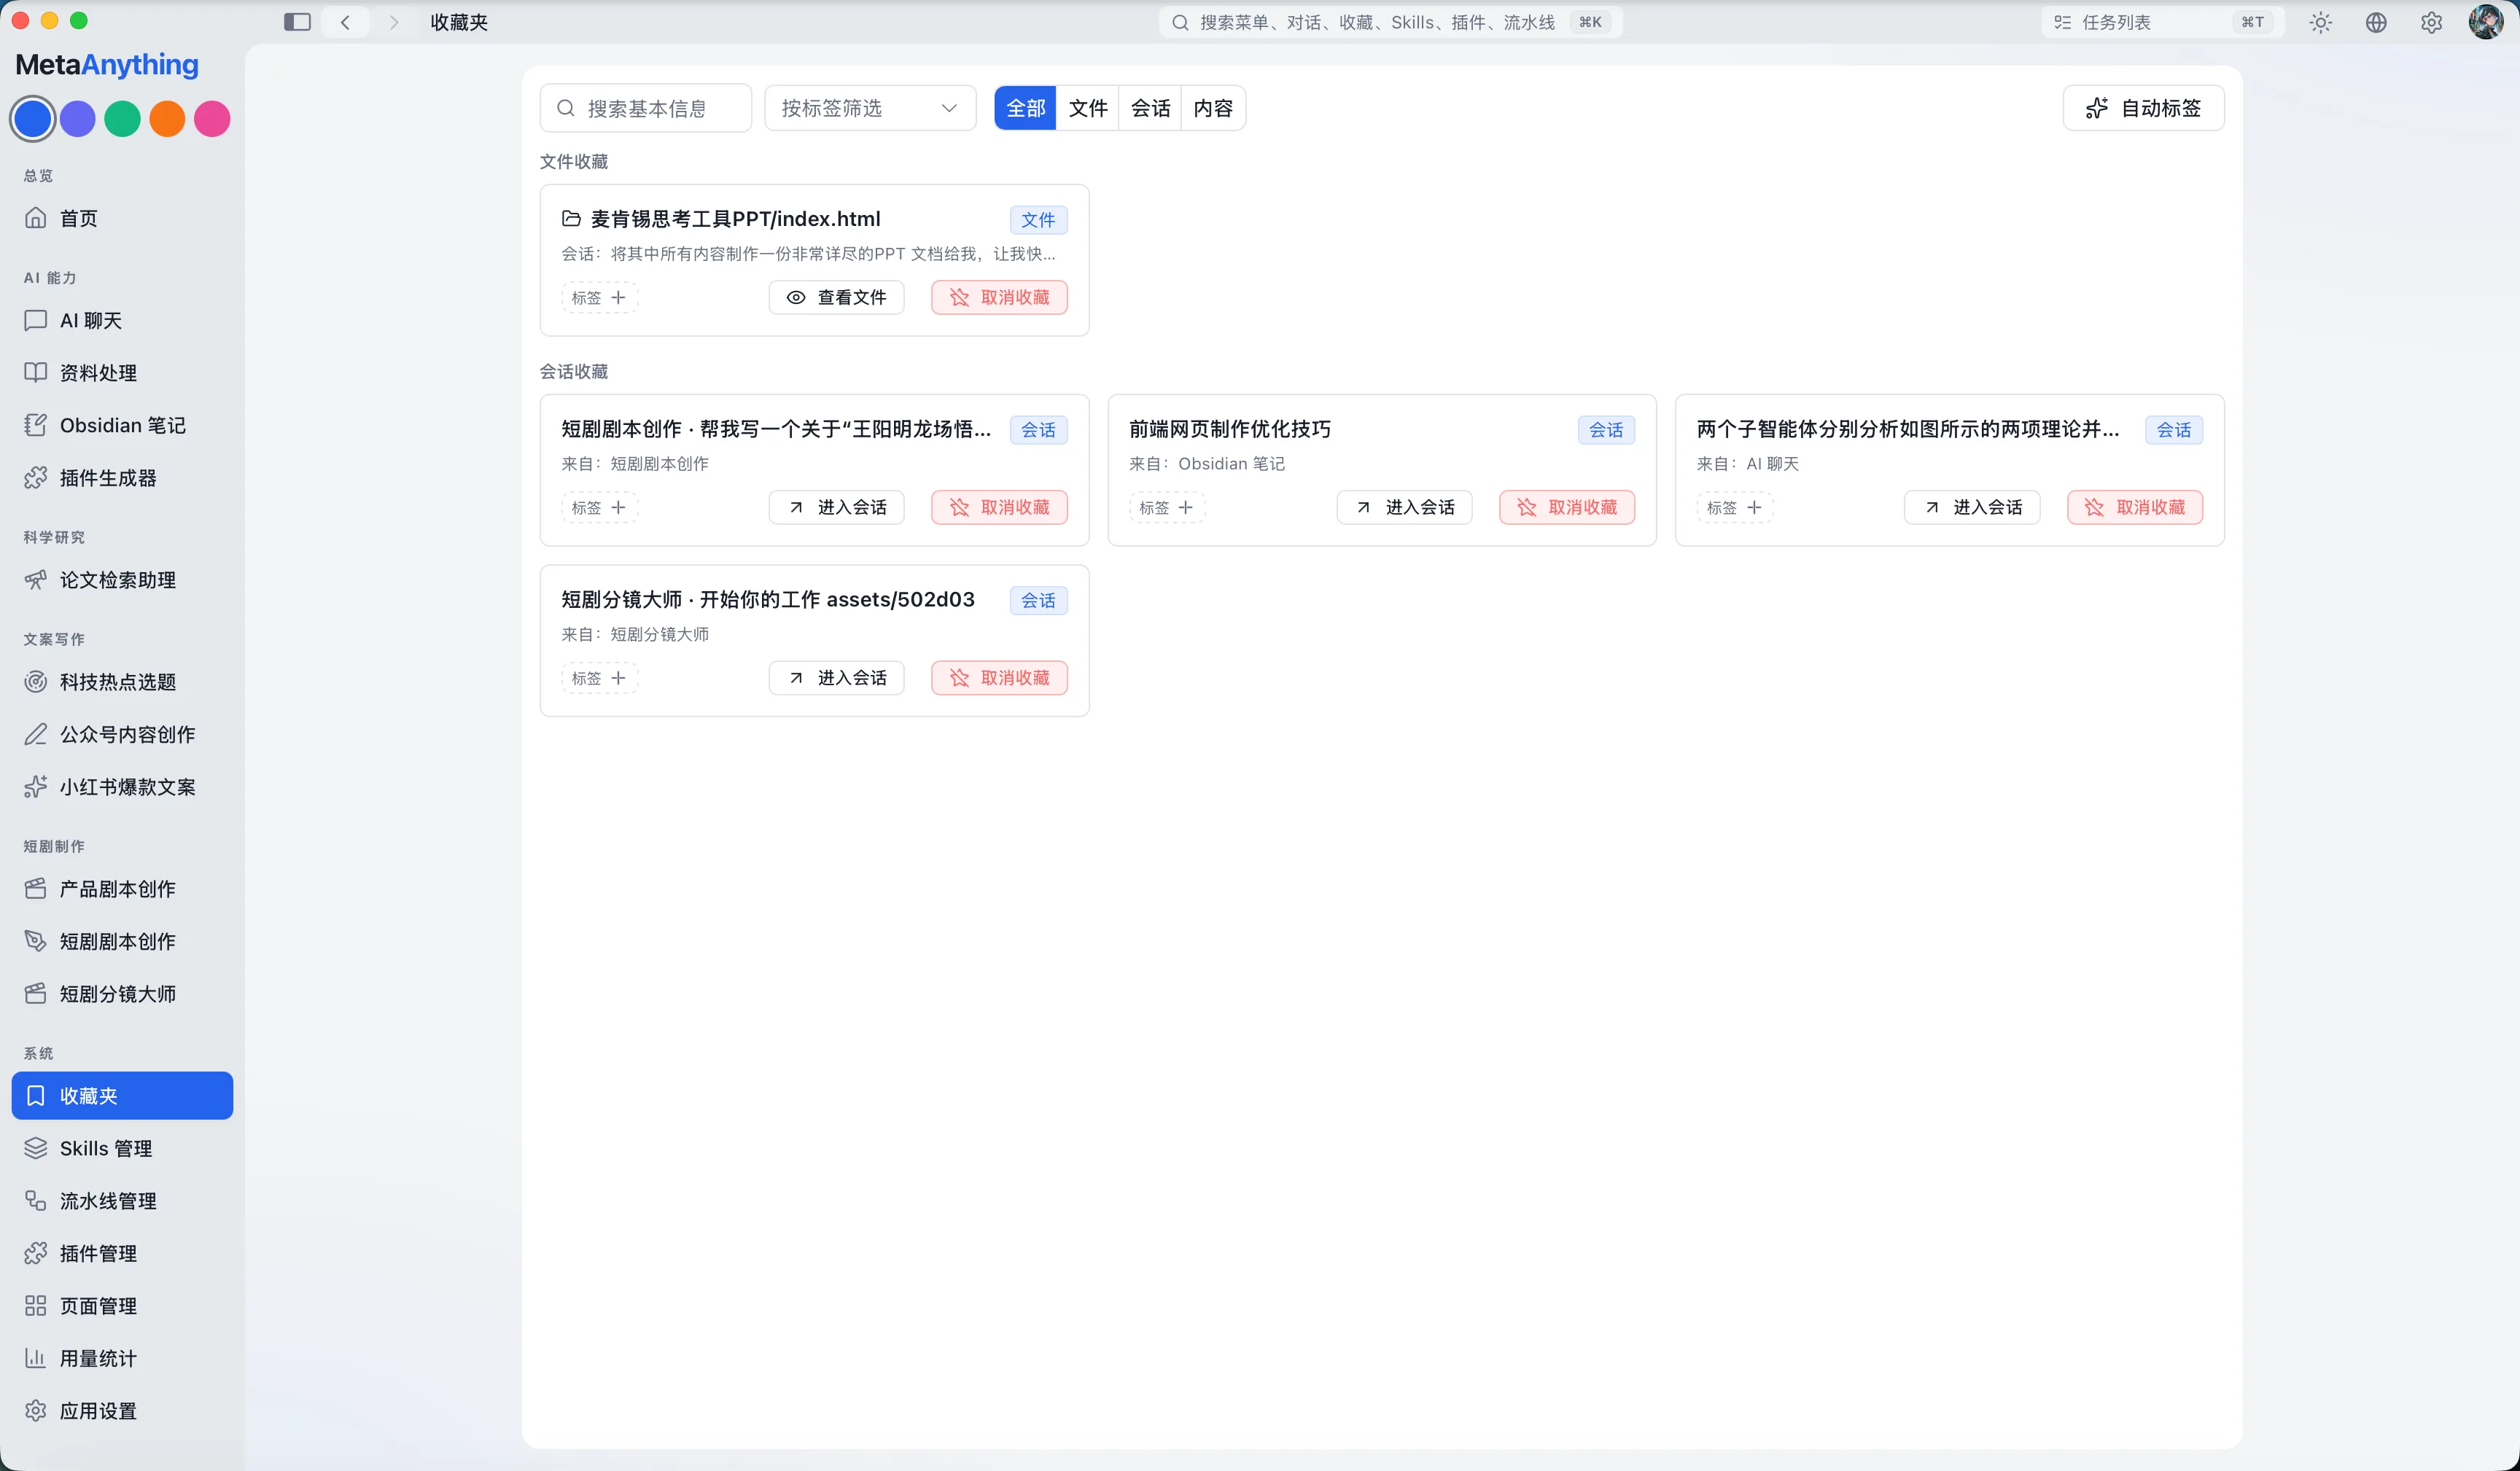Open 产品剧本创作 in the sidebar
Viewport: 2520px width, 1471px height.
pos(122,889)
